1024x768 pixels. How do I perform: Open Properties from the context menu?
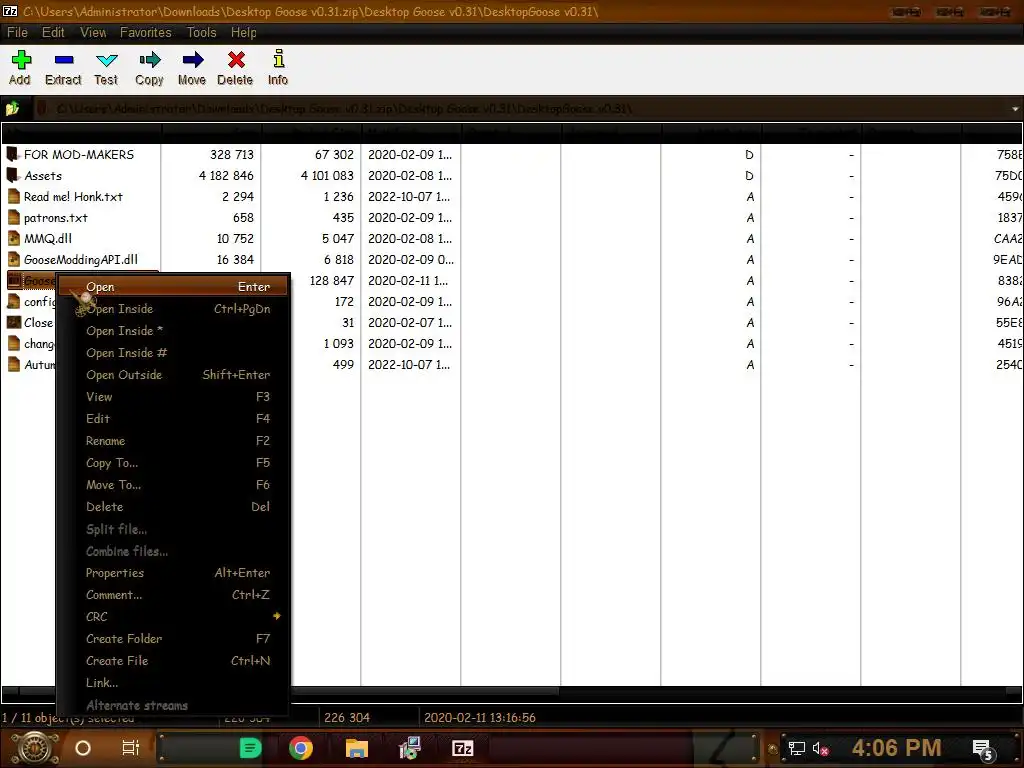click(173, 573)
